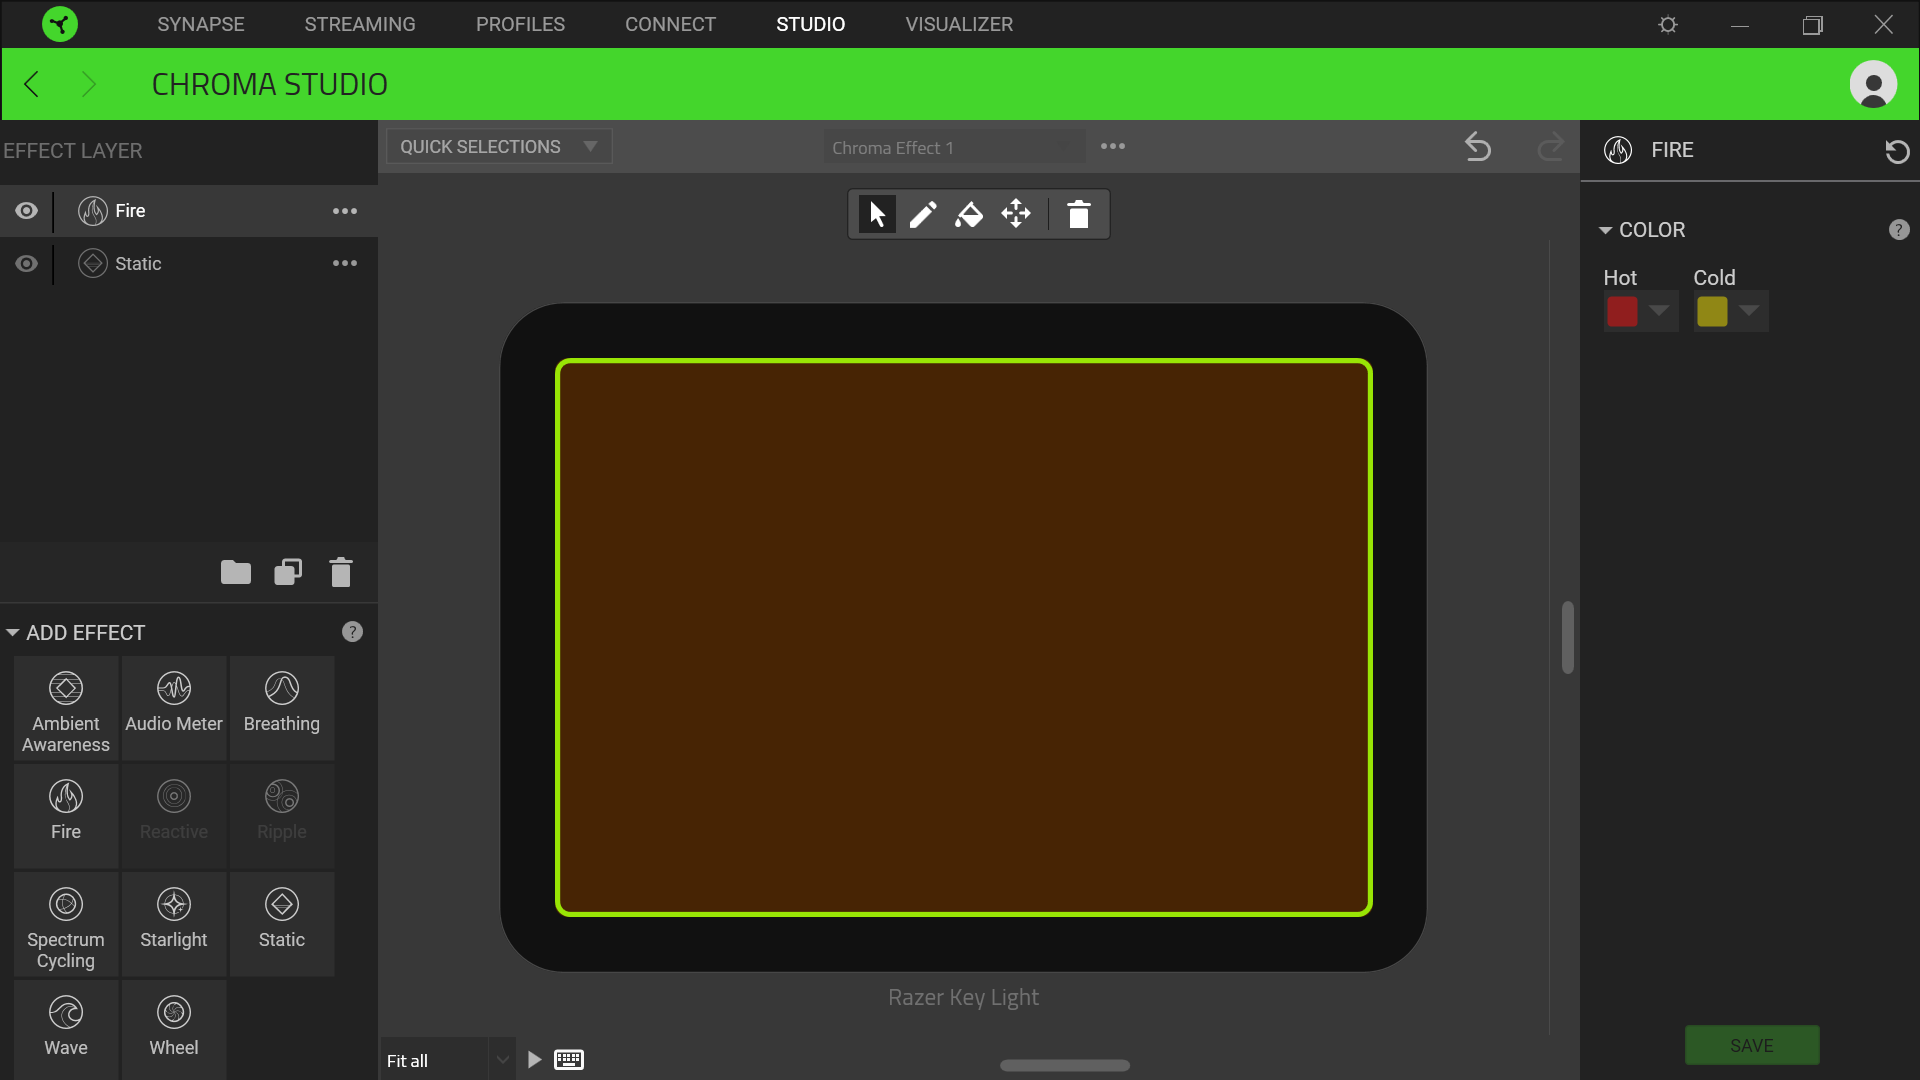
Task: Hide the Fire layer
Action: pyautogui.click(x=27, y=211)
